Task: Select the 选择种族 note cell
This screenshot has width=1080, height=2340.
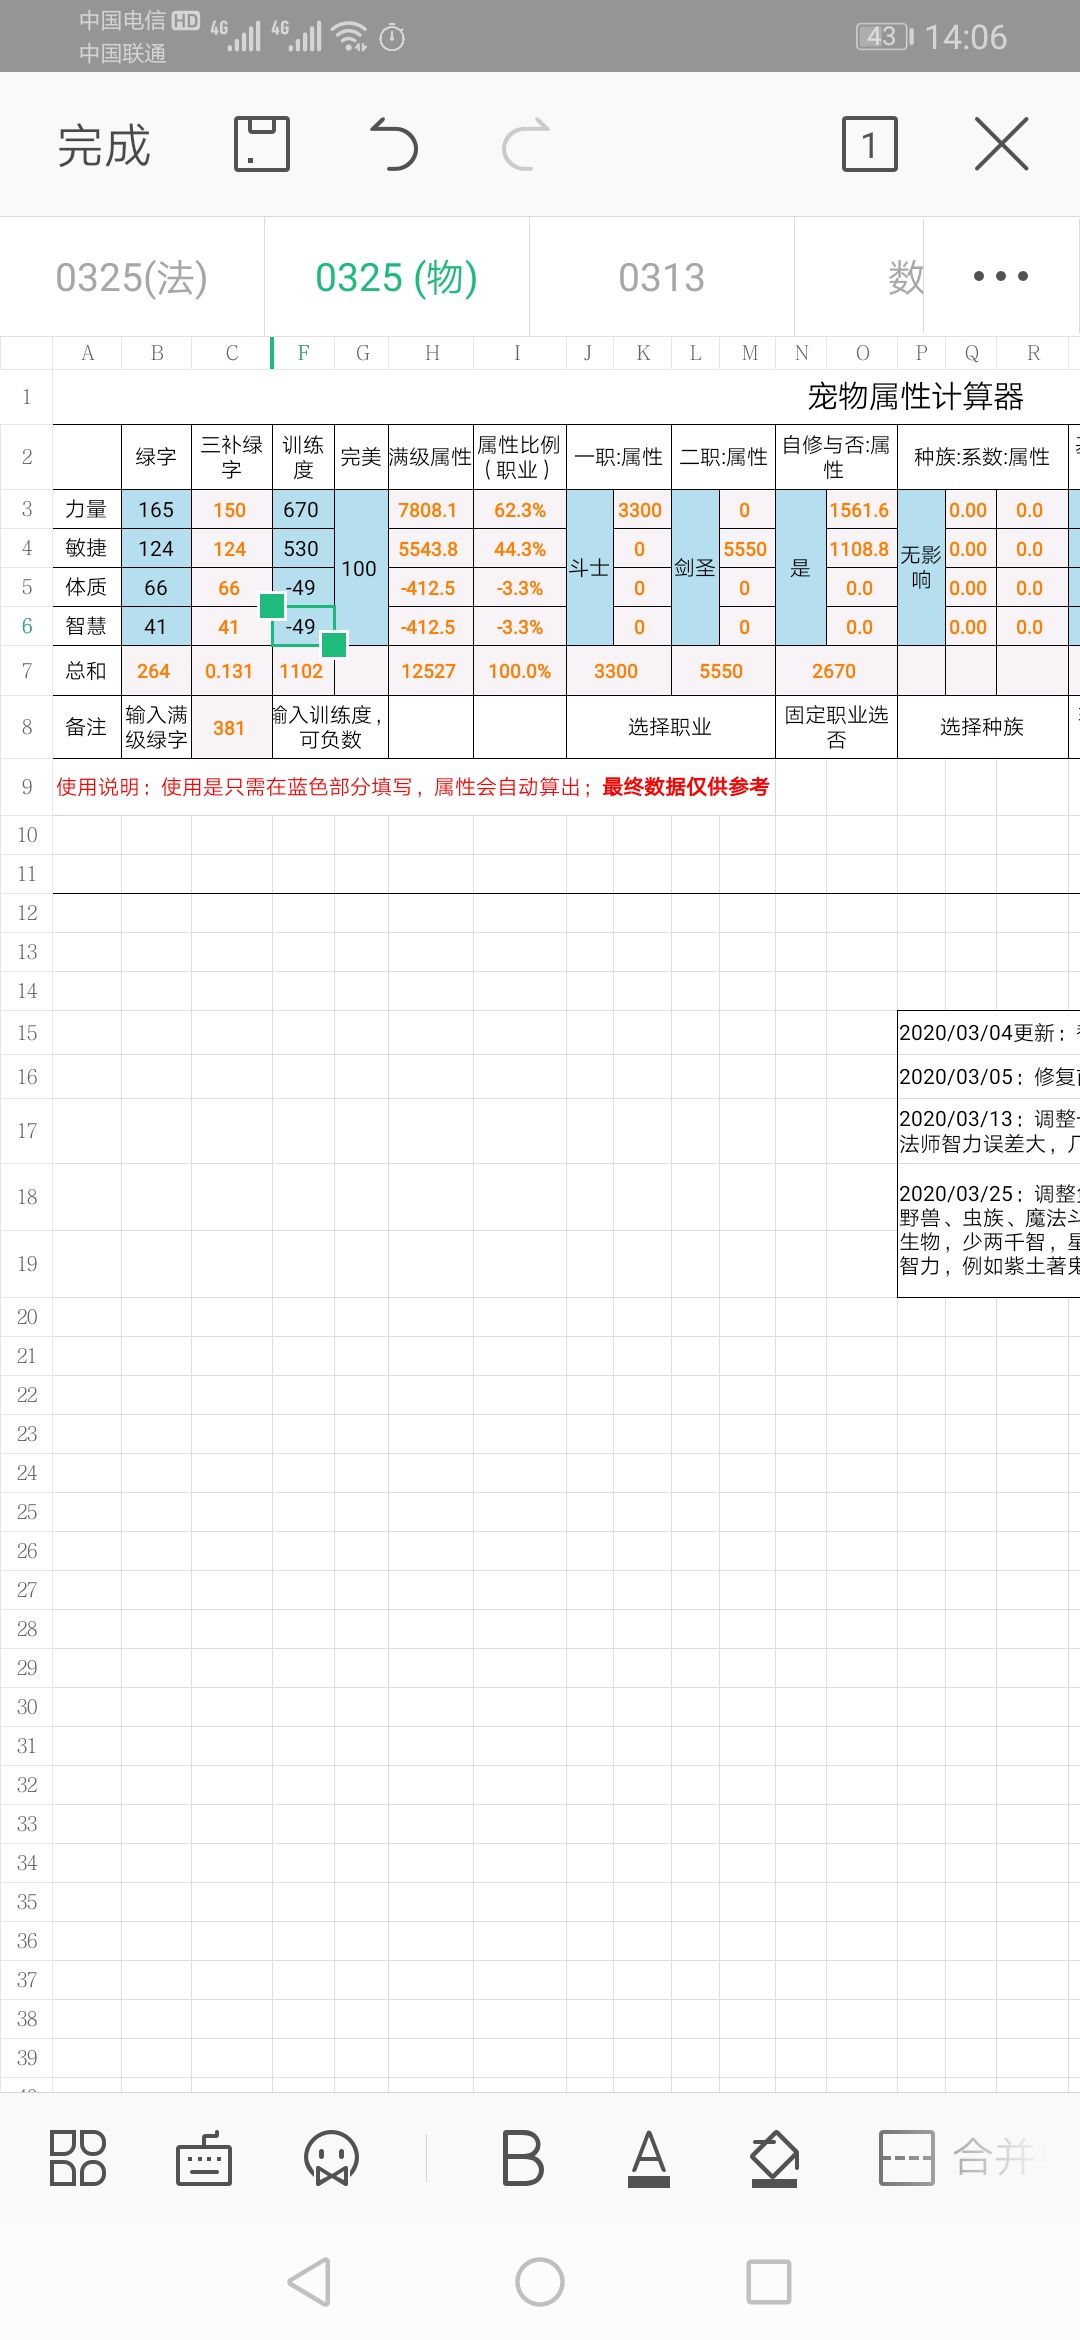Action: point(982,727)
